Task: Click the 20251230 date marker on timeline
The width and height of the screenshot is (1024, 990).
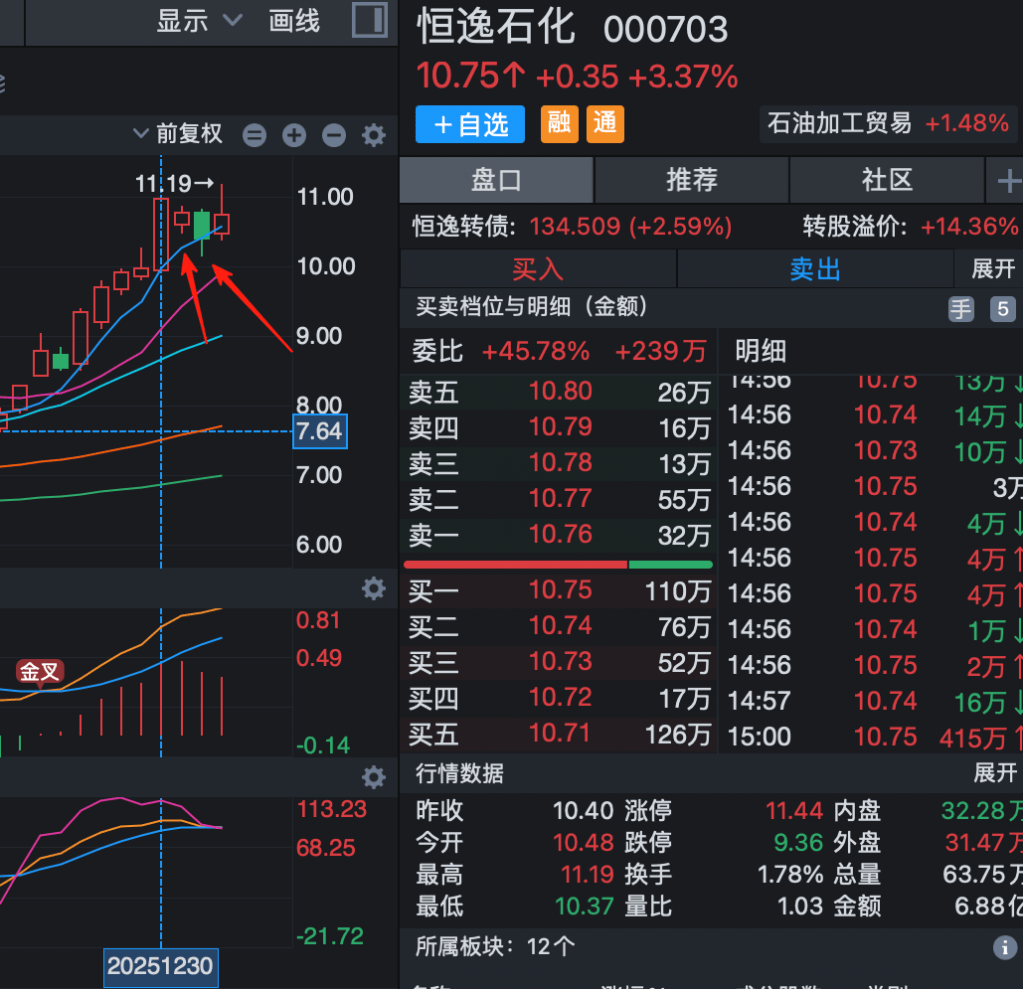Action: tap(160, 967)
